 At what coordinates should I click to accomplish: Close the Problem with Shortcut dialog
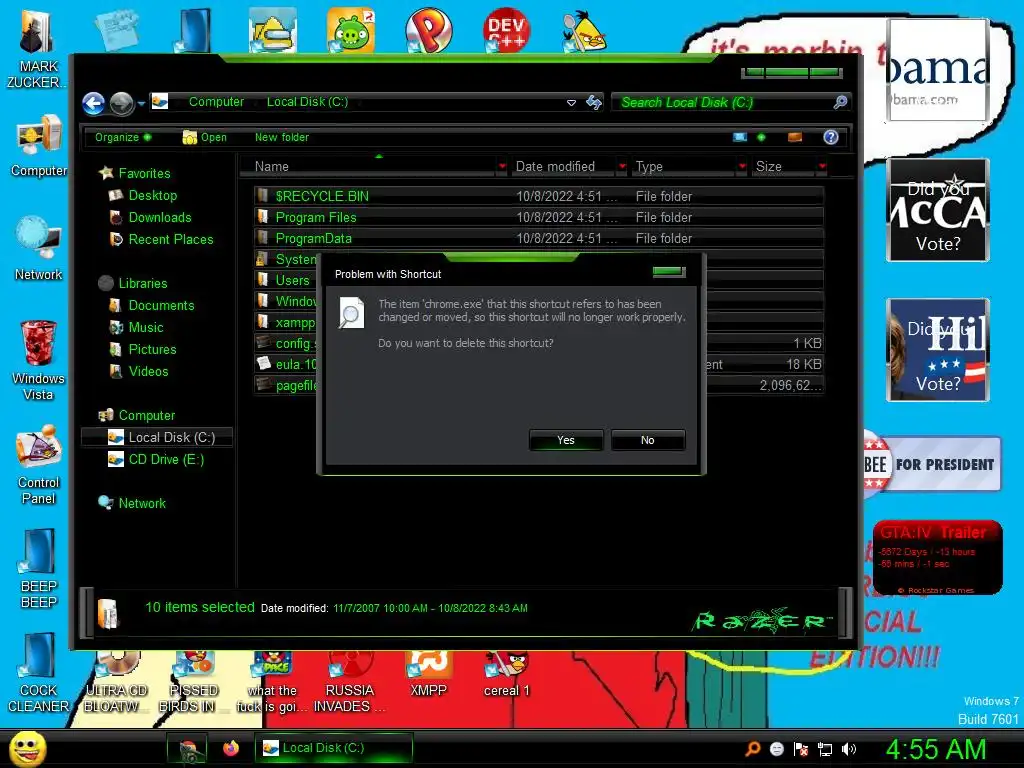click(x=668, y=272)
